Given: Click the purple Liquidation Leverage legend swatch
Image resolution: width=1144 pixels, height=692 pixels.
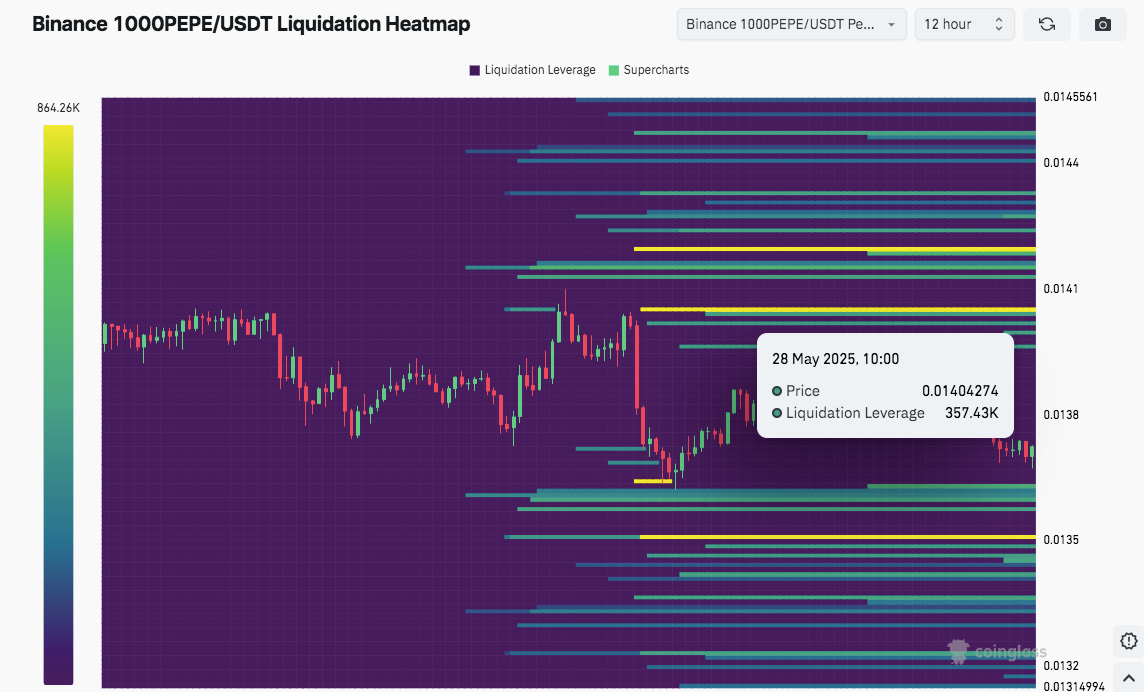Looking at the screenshot, I should click(474, 70).
